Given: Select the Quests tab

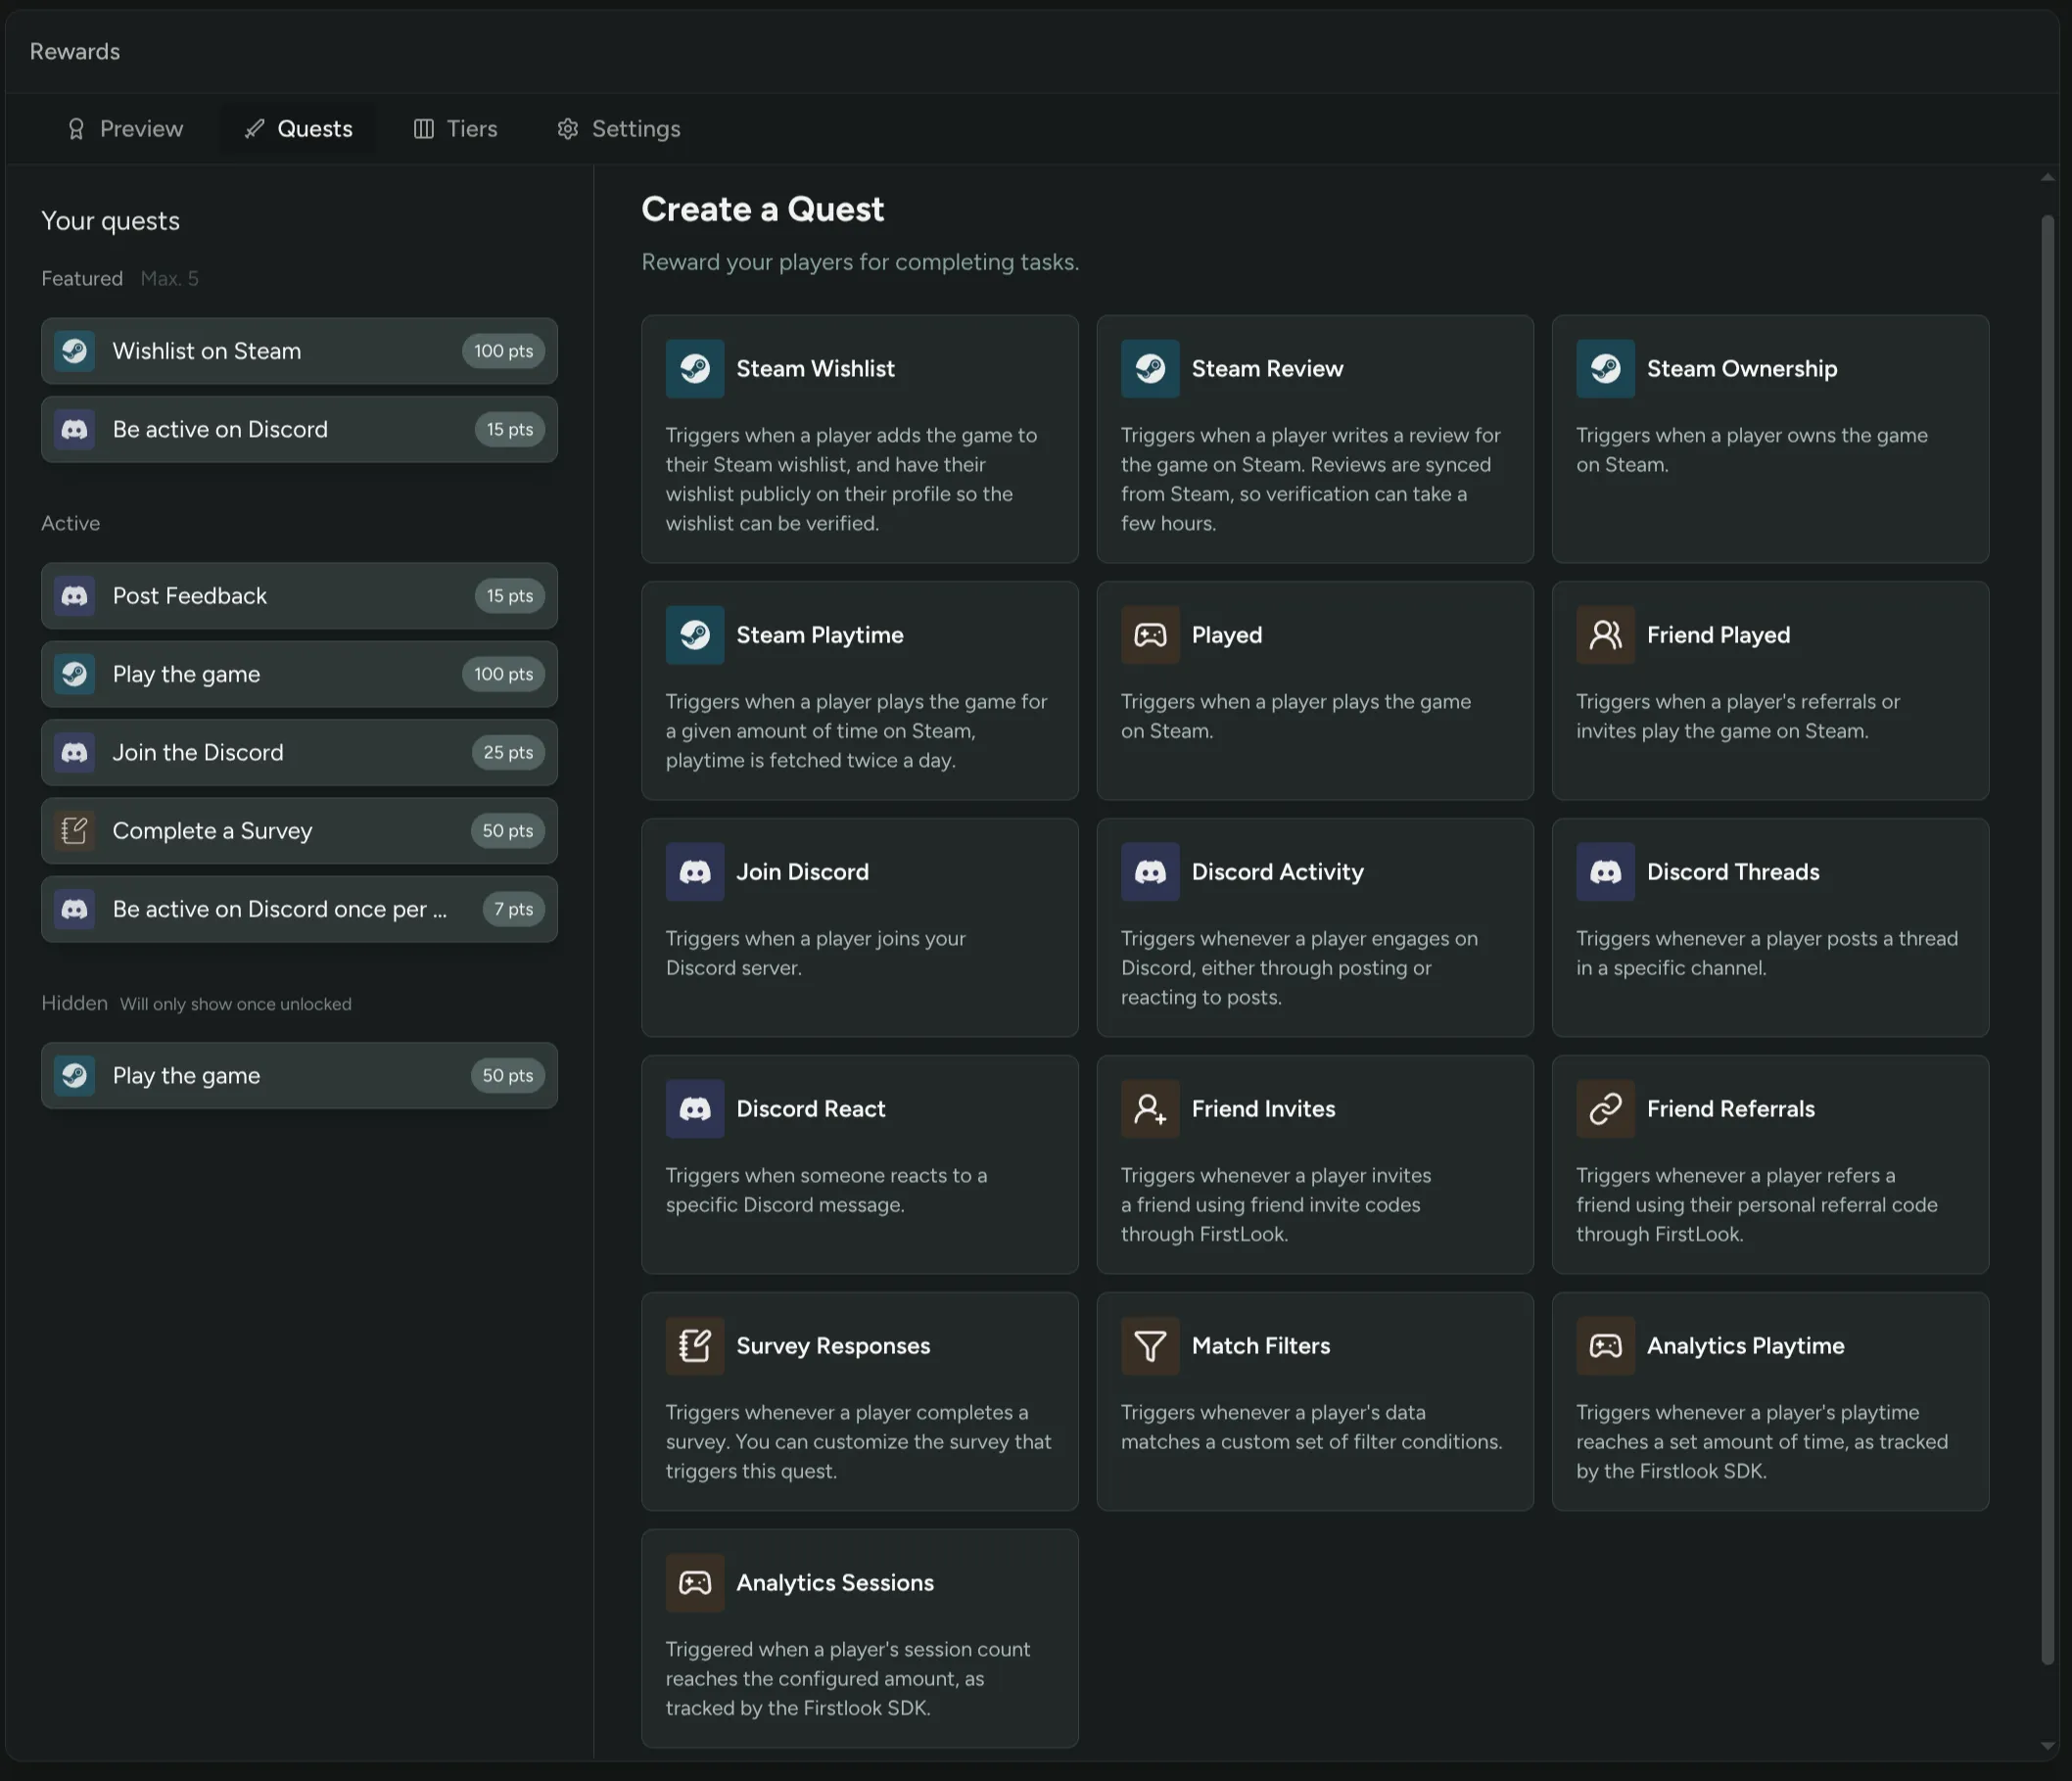Looking at the screenshot, I should click(298, 129).
